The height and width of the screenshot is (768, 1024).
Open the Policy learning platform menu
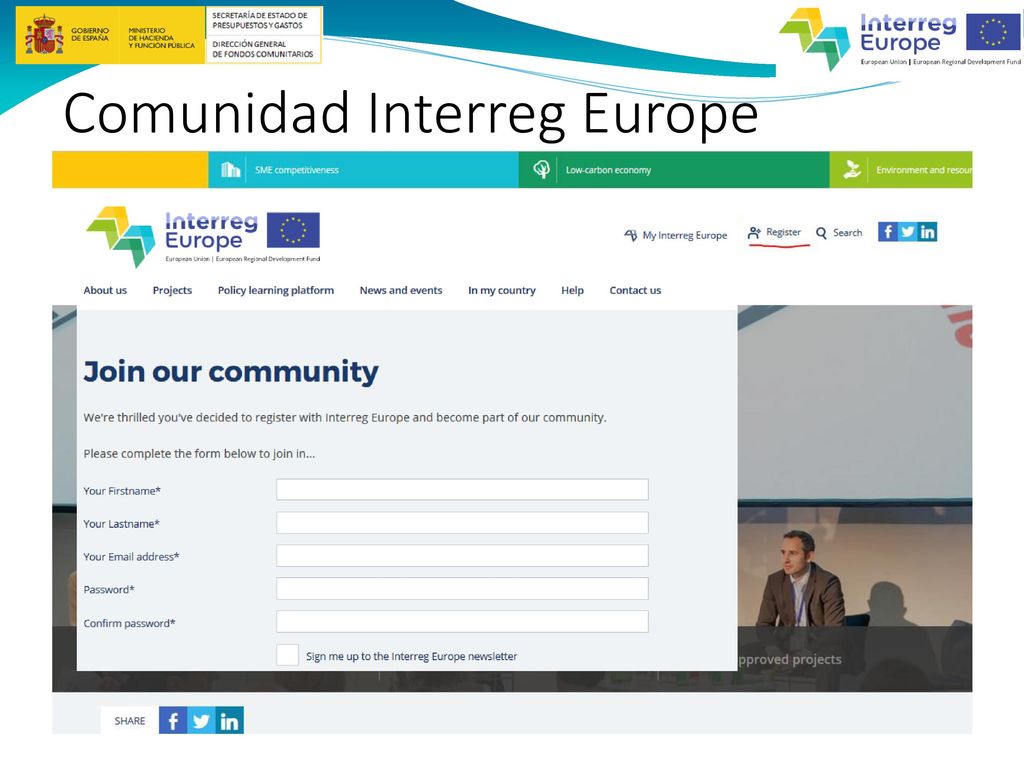[276, 290]
